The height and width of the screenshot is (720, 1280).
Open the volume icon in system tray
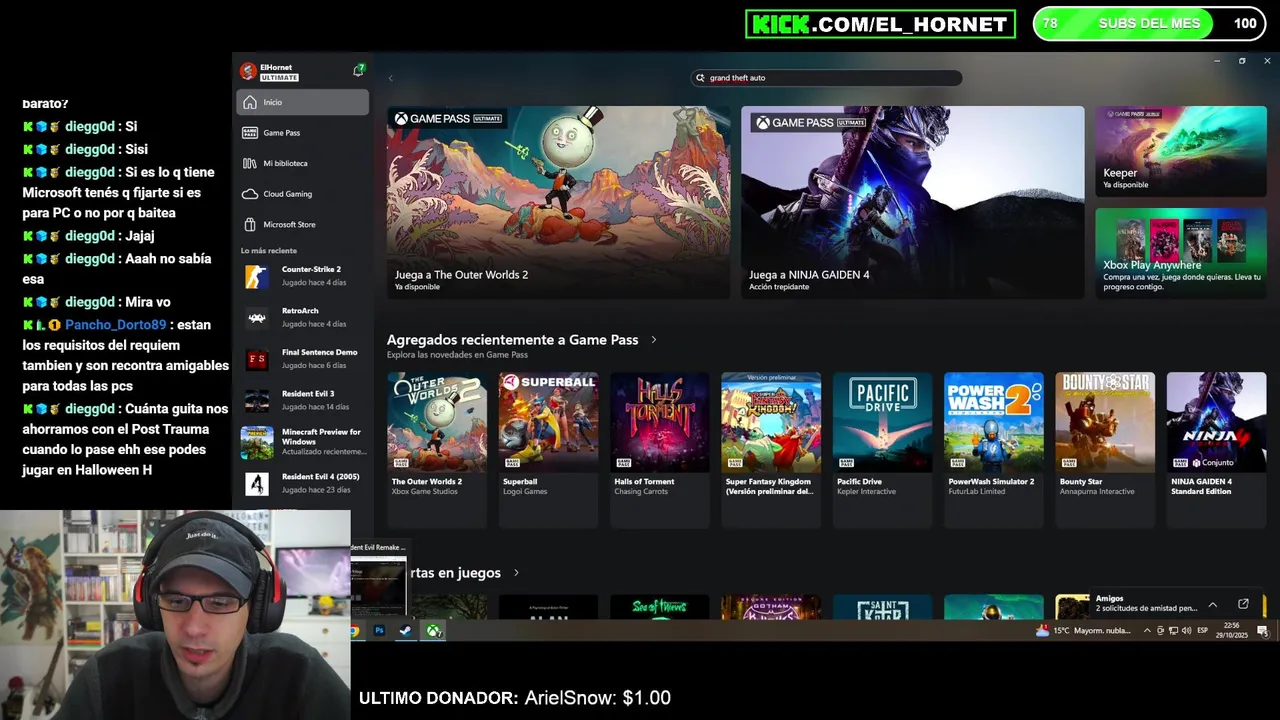click(x=1186, y=631)
